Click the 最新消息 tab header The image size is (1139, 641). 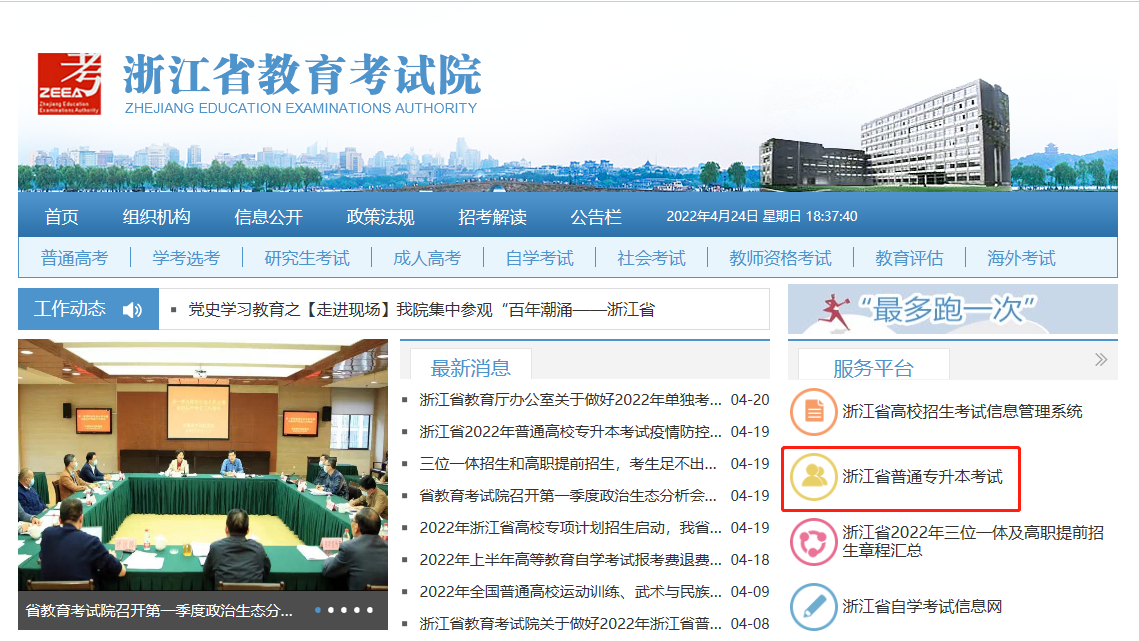click(470, 367)
